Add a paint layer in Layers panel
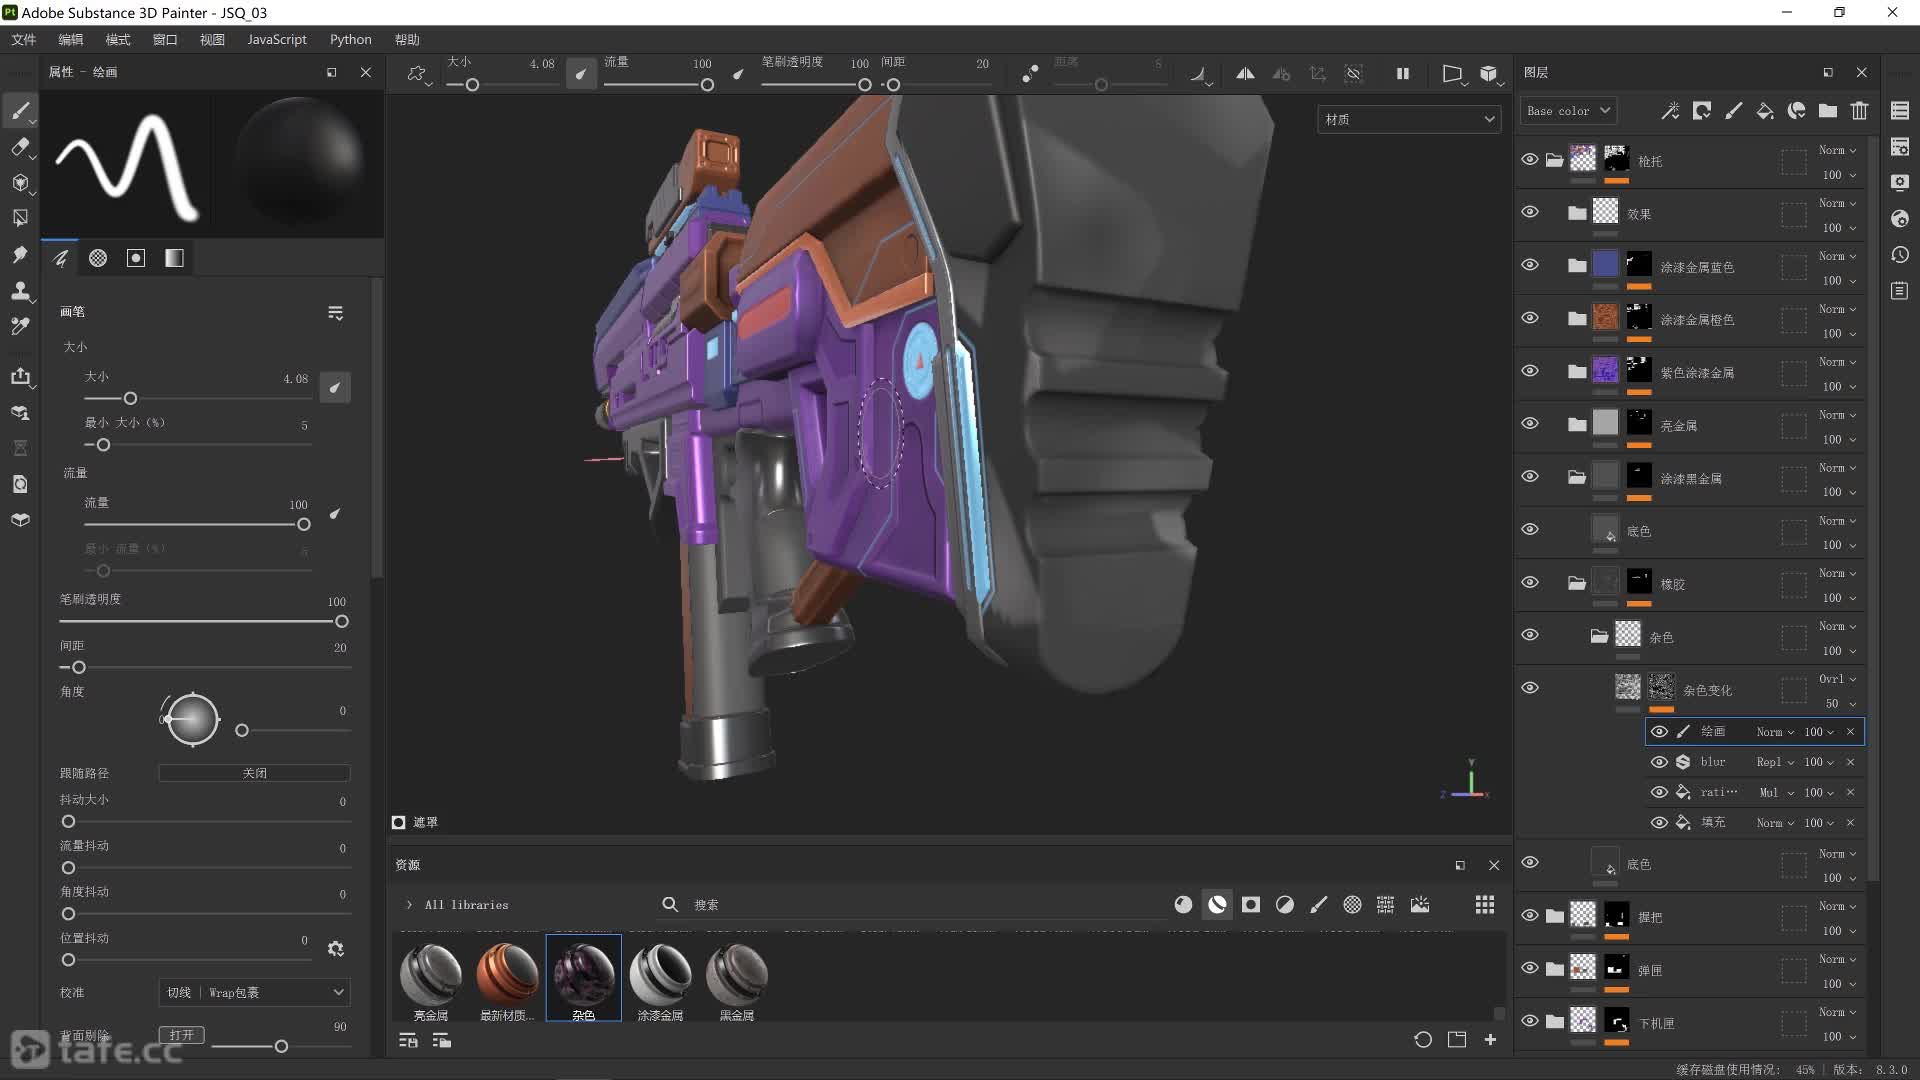The image size is (1920, 1080). [1733, 111]
